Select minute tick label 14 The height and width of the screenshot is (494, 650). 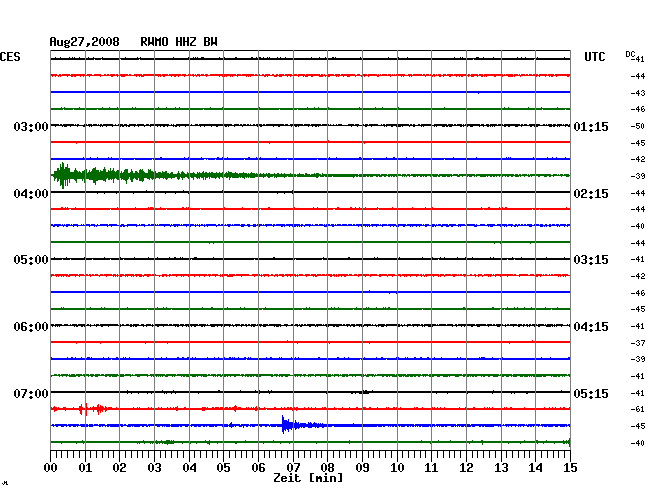[536, 467]
